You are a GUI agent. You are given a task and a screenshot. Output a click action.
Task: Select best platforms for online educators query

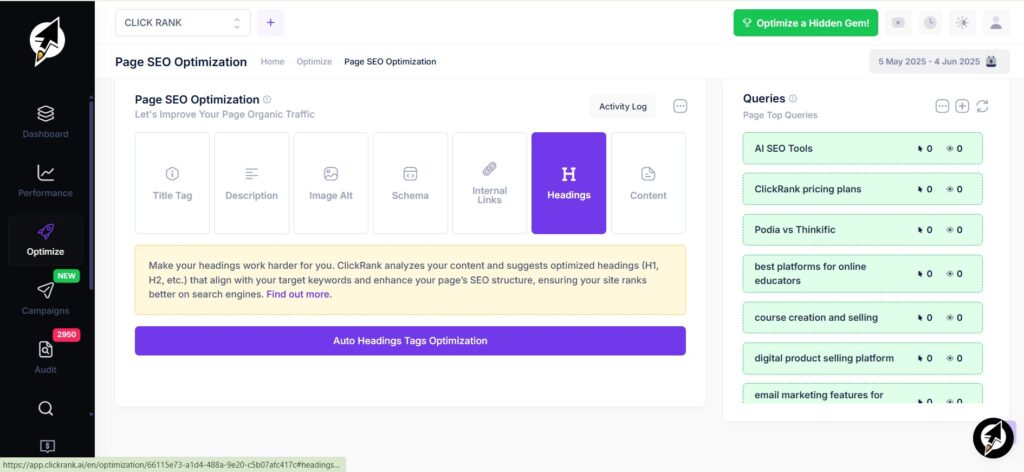[x=863, y=274]
